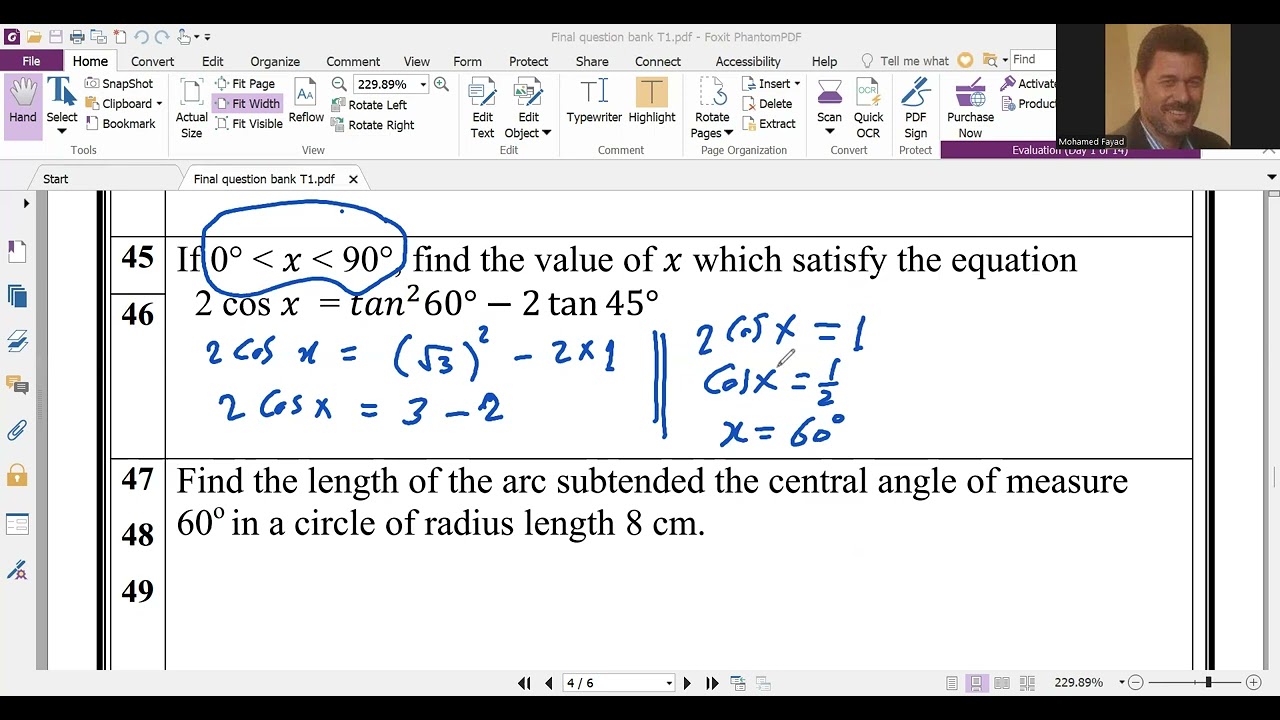1280x720 pixels.
Task: Click the zoom out magnifier icon
Action: click(339, 85)
